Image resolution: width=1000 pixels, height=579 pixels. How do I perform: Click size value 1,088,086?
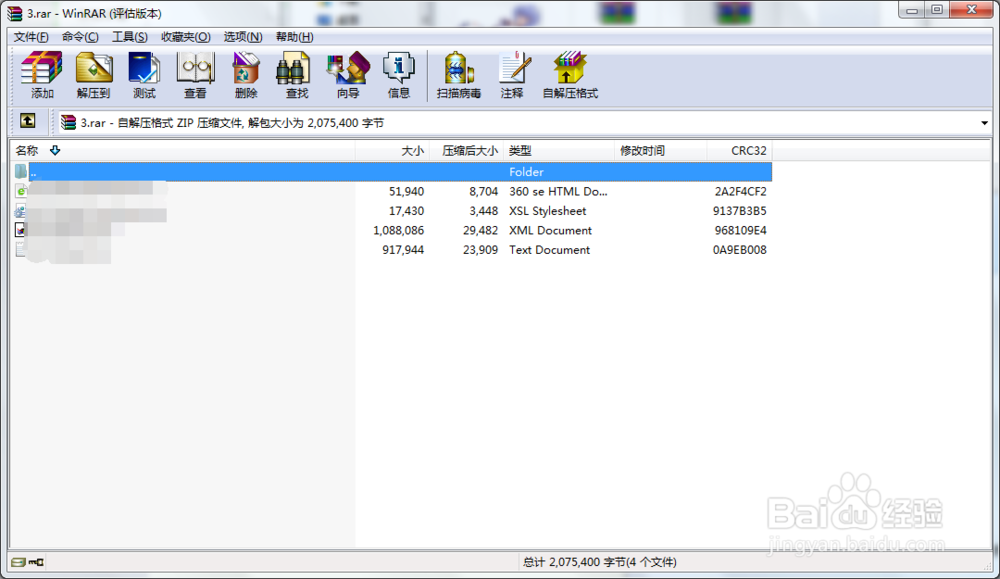pos(399,230)
